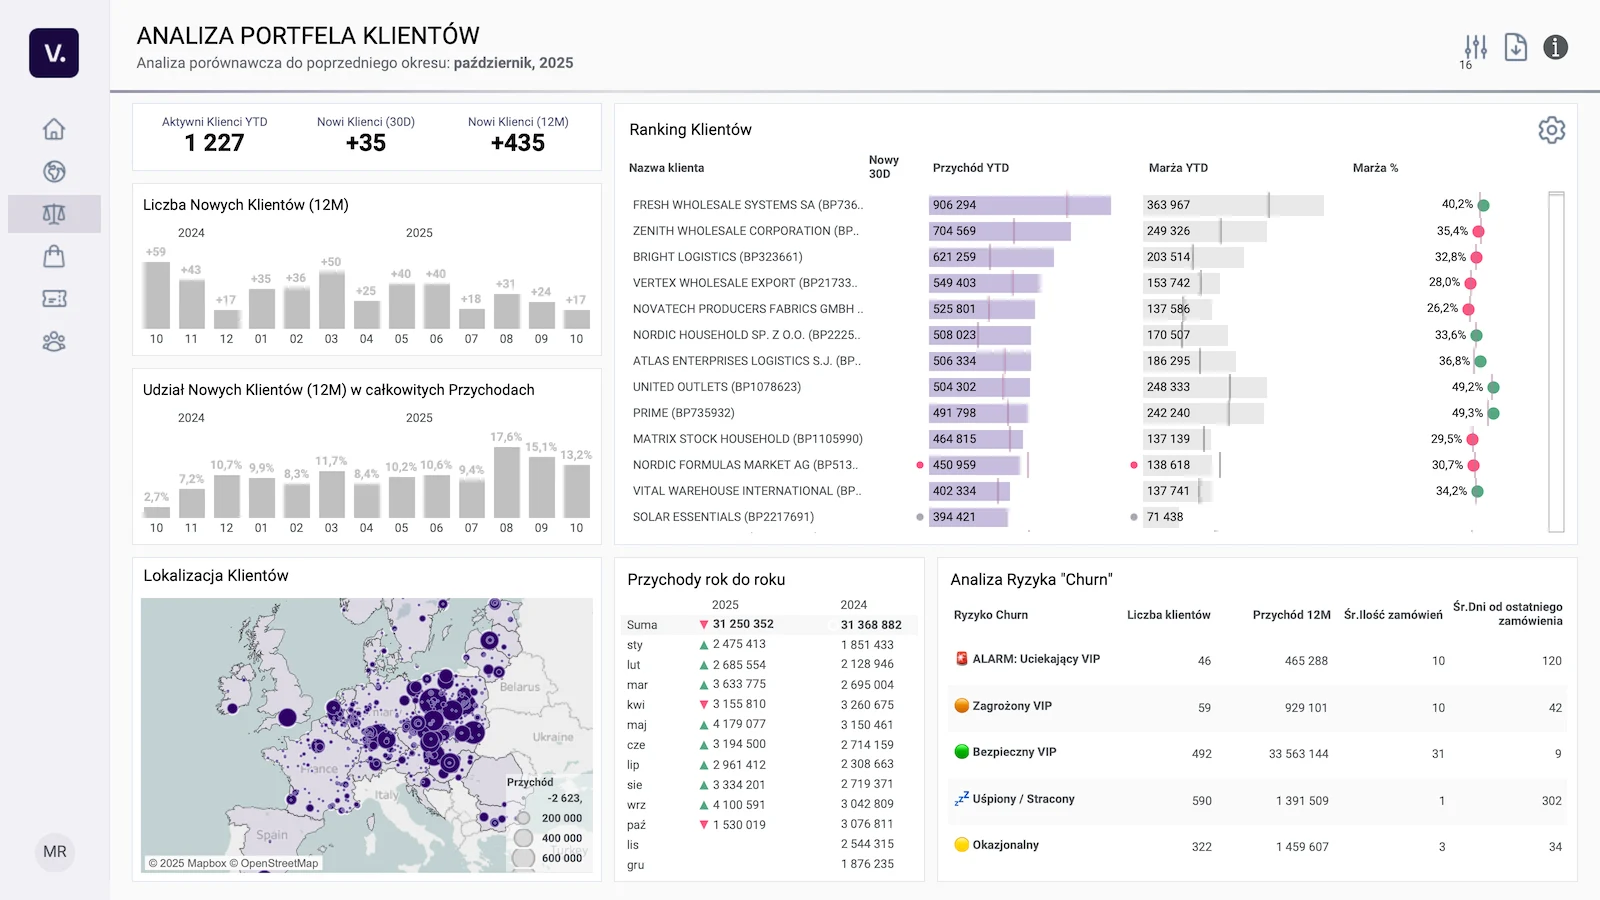Click the active scales comparison icon in sidebar
This screenshot has width=1600, height=900.
tap(54, 213)
